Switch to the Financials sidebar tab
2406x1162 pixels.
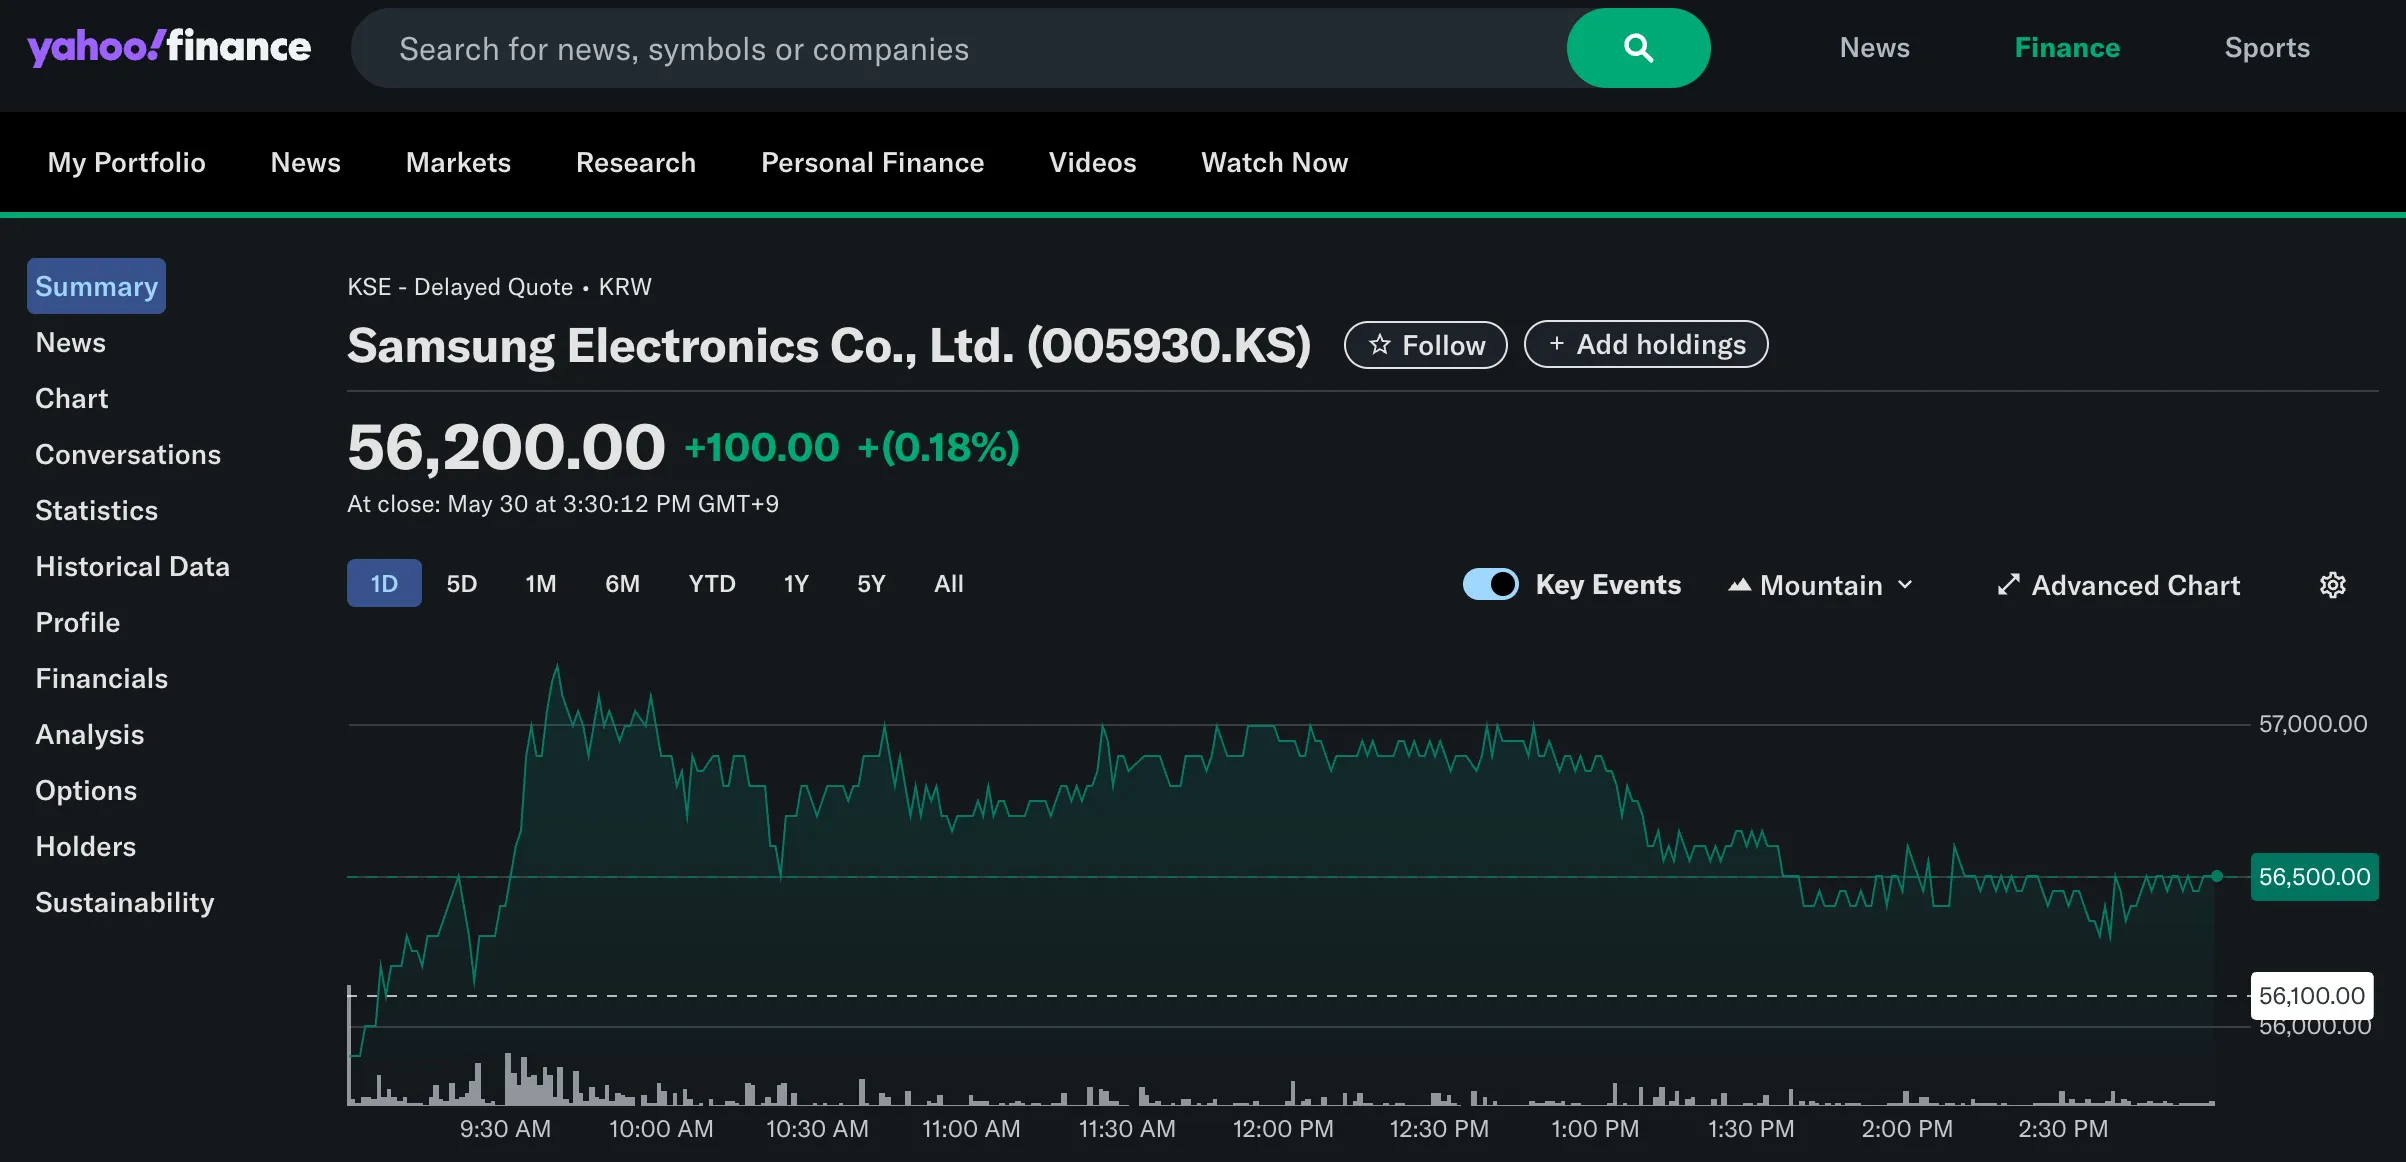point(101,678)
